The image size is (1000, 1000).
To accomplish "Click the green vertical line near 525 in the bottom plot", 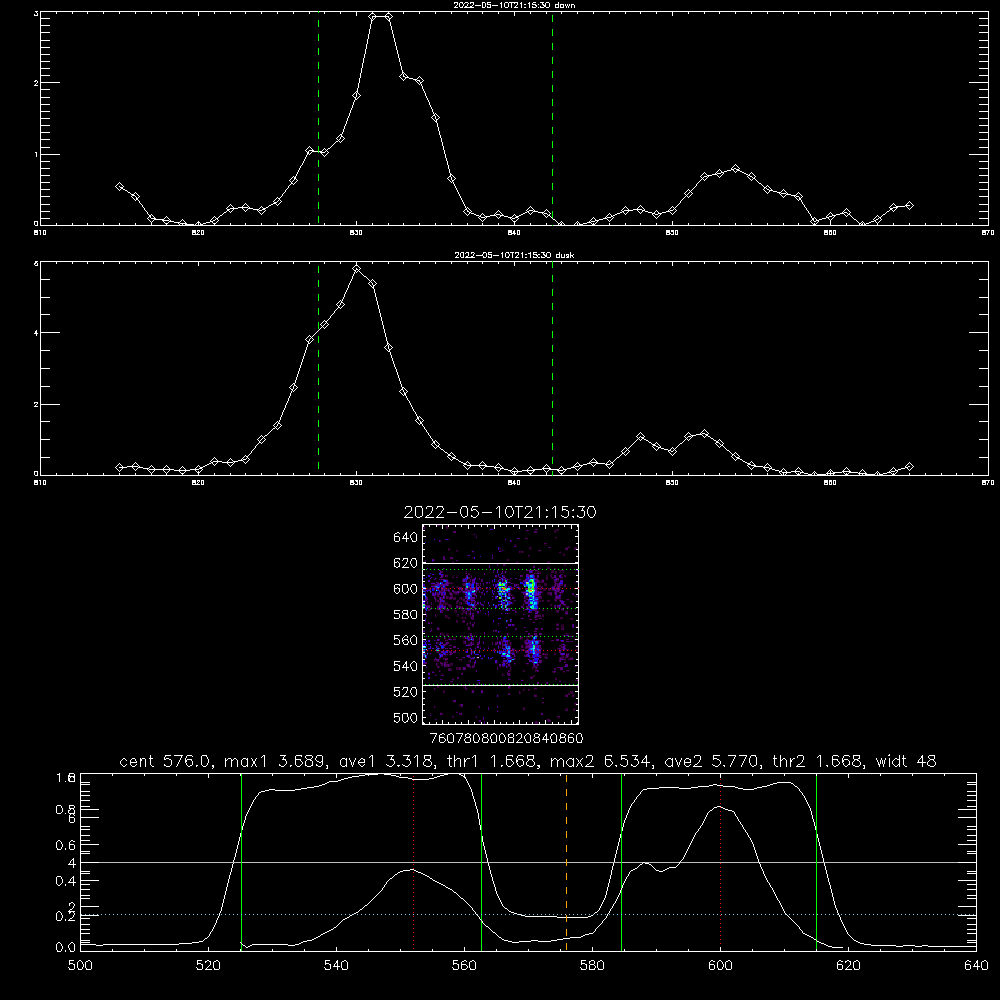I will coord(241,862).
